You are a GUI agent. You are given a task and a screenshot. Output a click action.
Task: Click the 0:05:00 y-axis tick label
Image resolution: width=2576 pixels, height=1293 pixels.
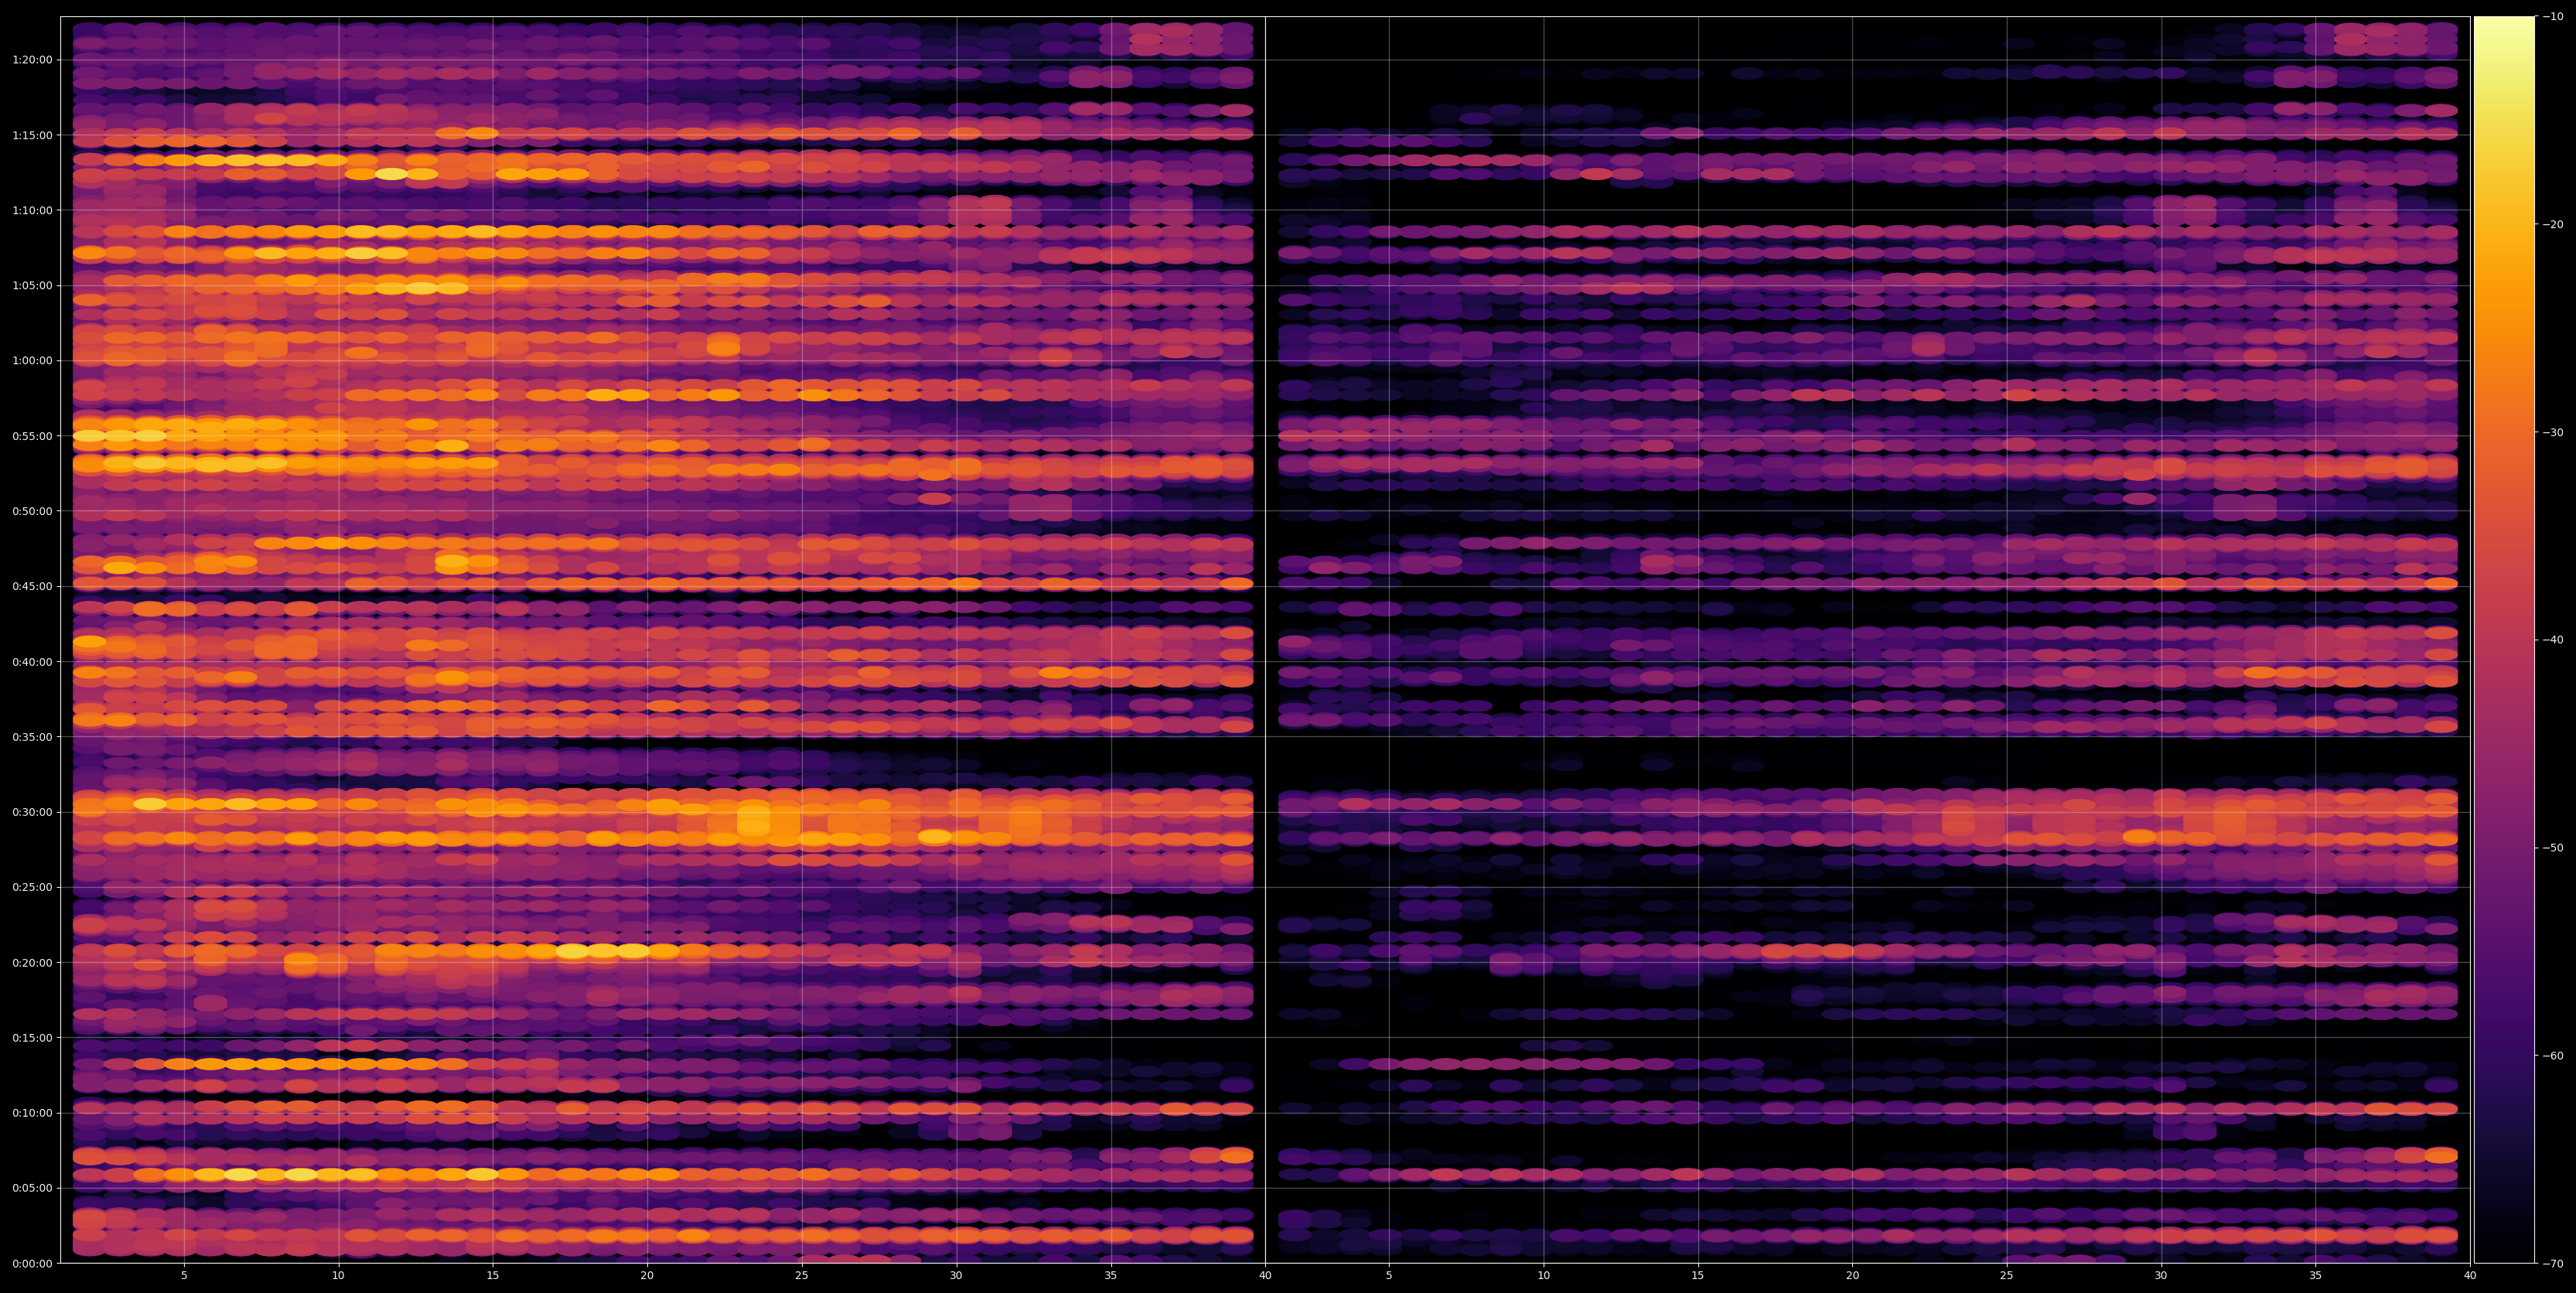coord(32,1188)
